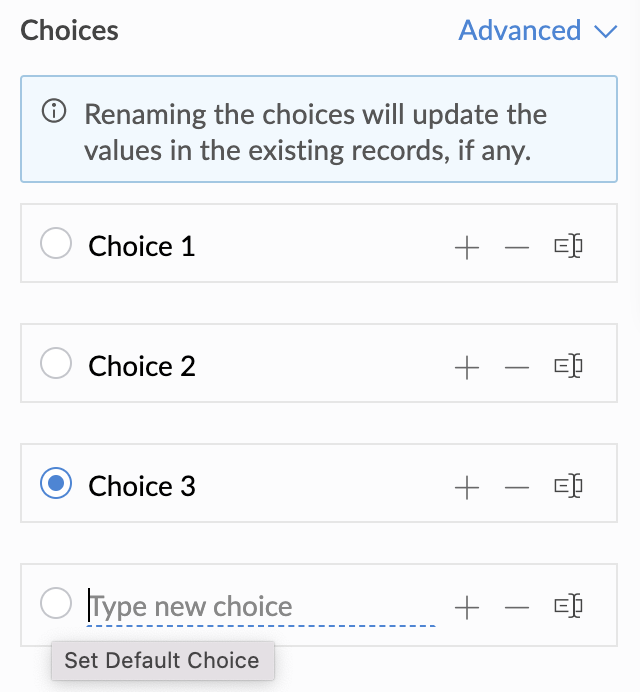Remove Choice 1 using minus icon
Image resolution: width=640 pixels, height=692 pixels.
coord(517,248)
